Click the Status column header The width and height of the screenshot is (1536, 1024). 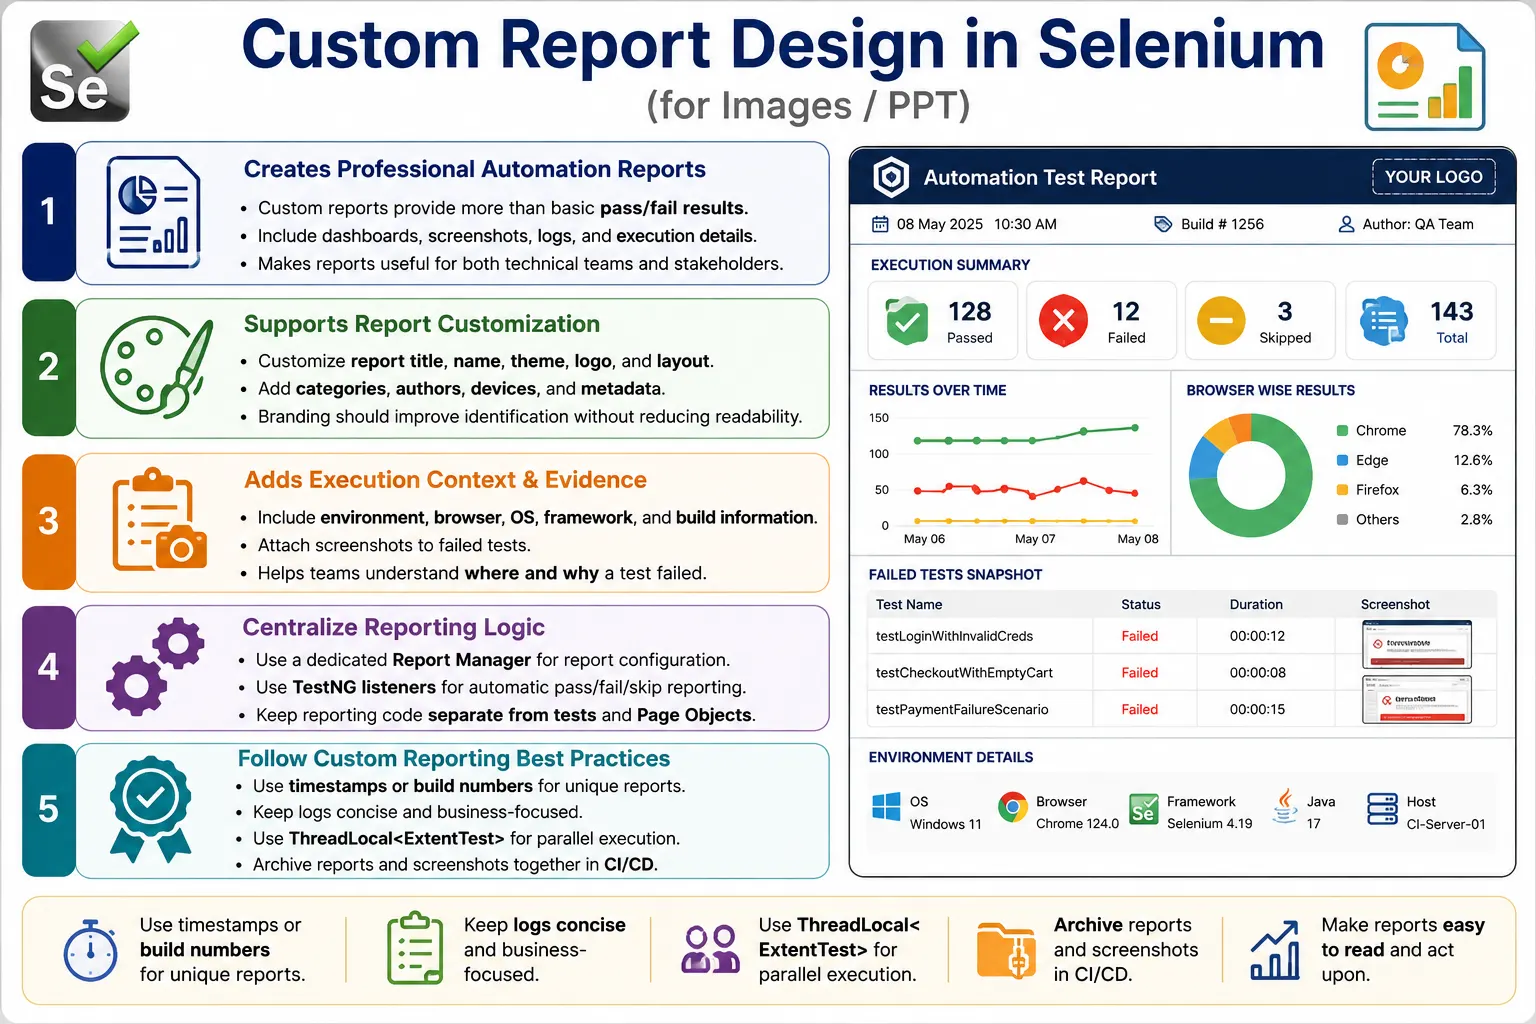(1141, 605)
